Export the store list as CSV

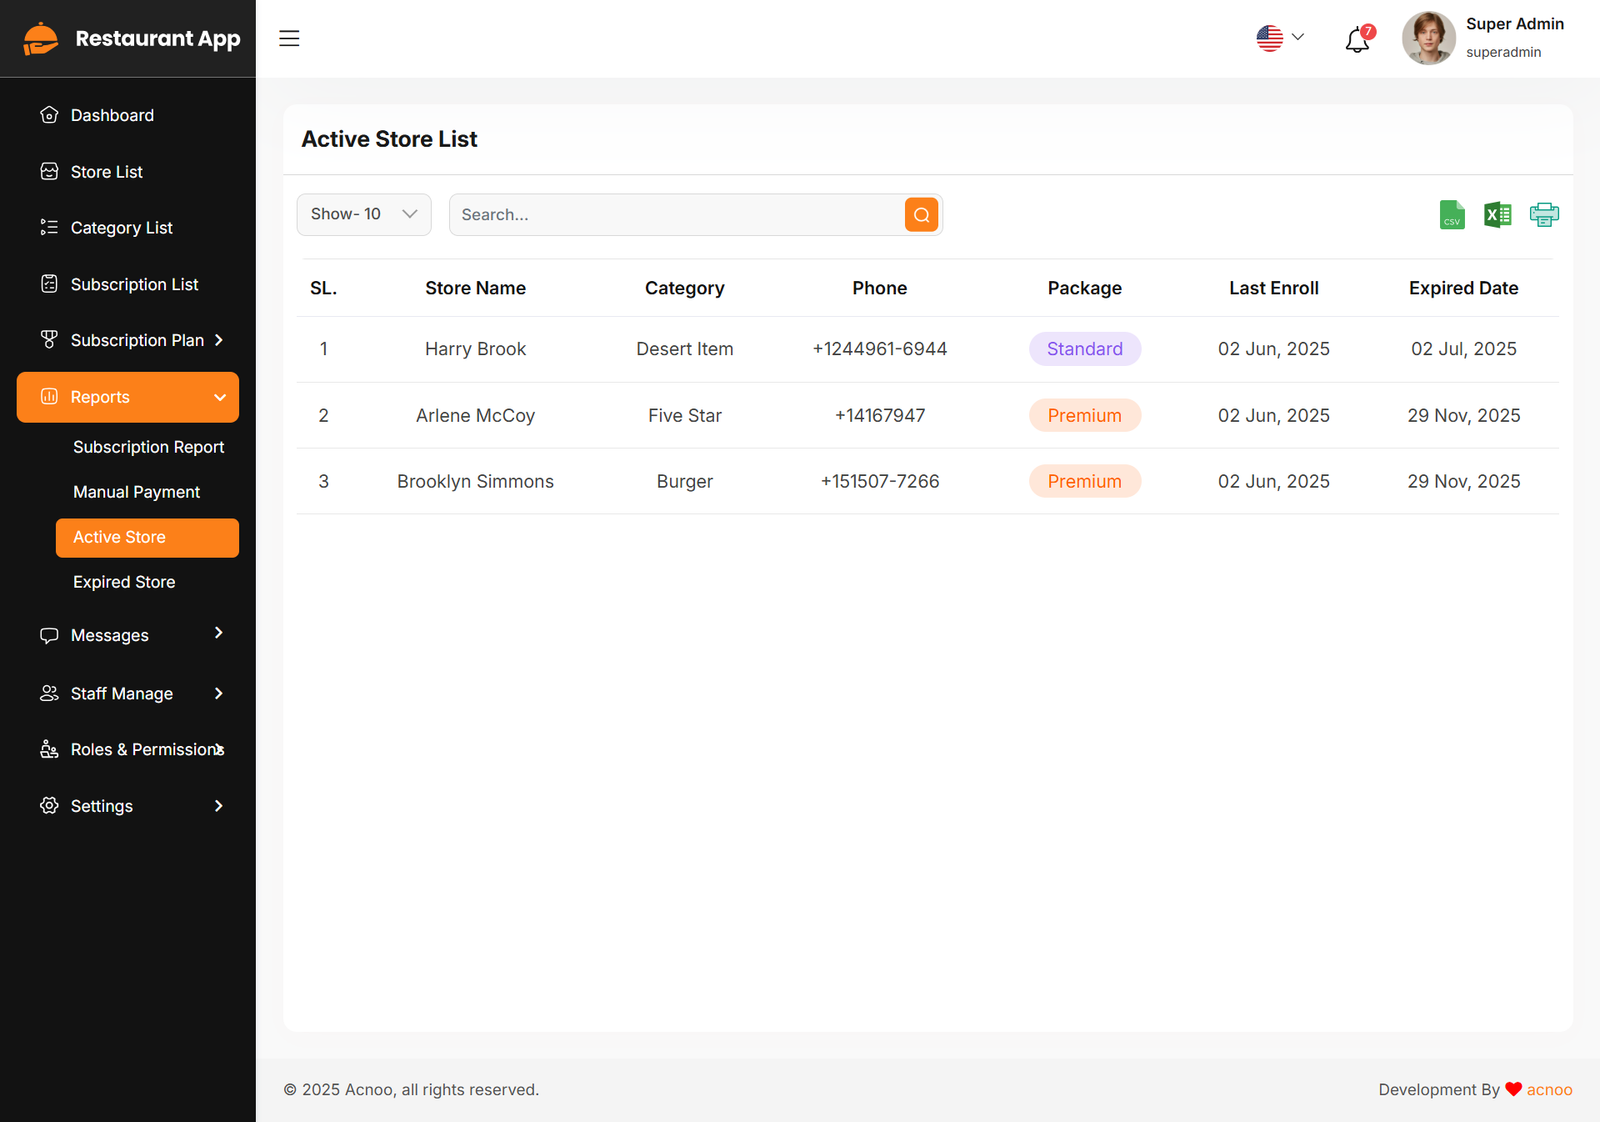(x=1452, y=215)
